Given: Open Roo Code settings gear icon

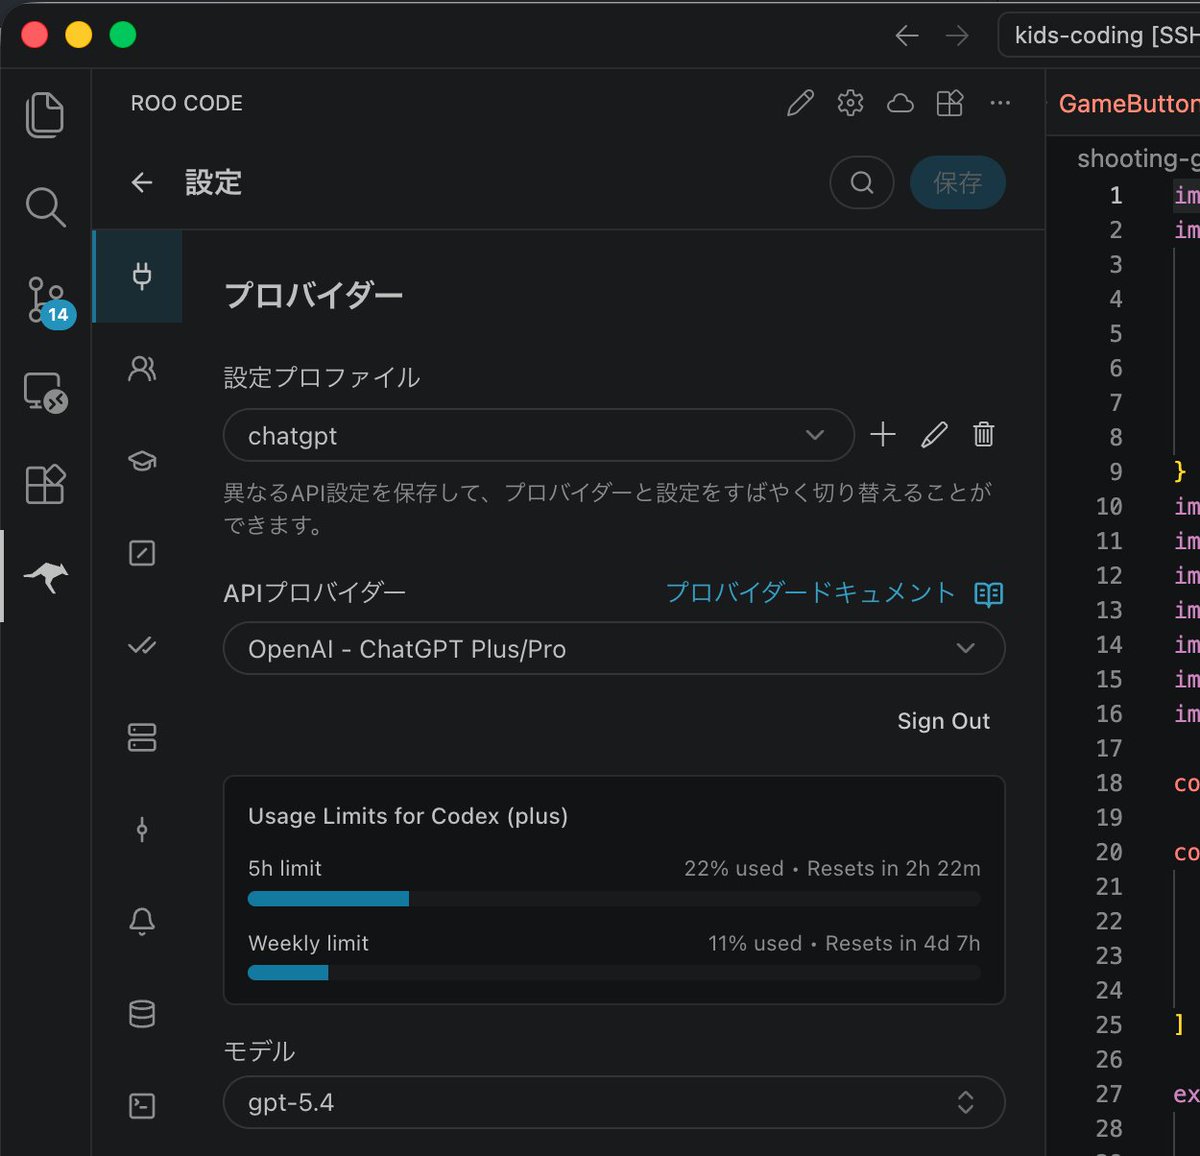Looking at the screenshot, I should (x=850, y=103).
